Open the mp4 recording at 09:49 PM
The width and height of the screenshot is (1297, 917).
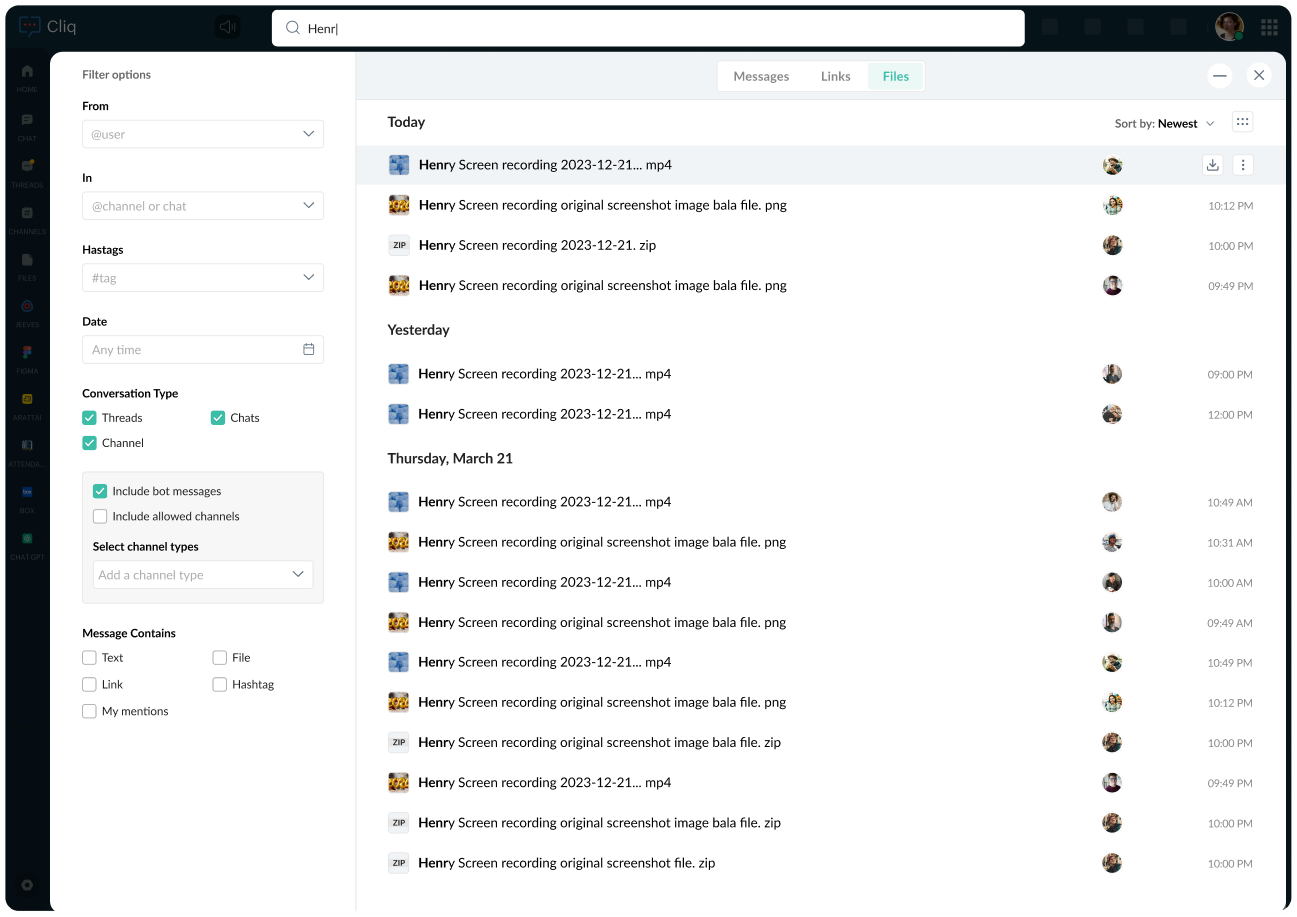[545, 783]
